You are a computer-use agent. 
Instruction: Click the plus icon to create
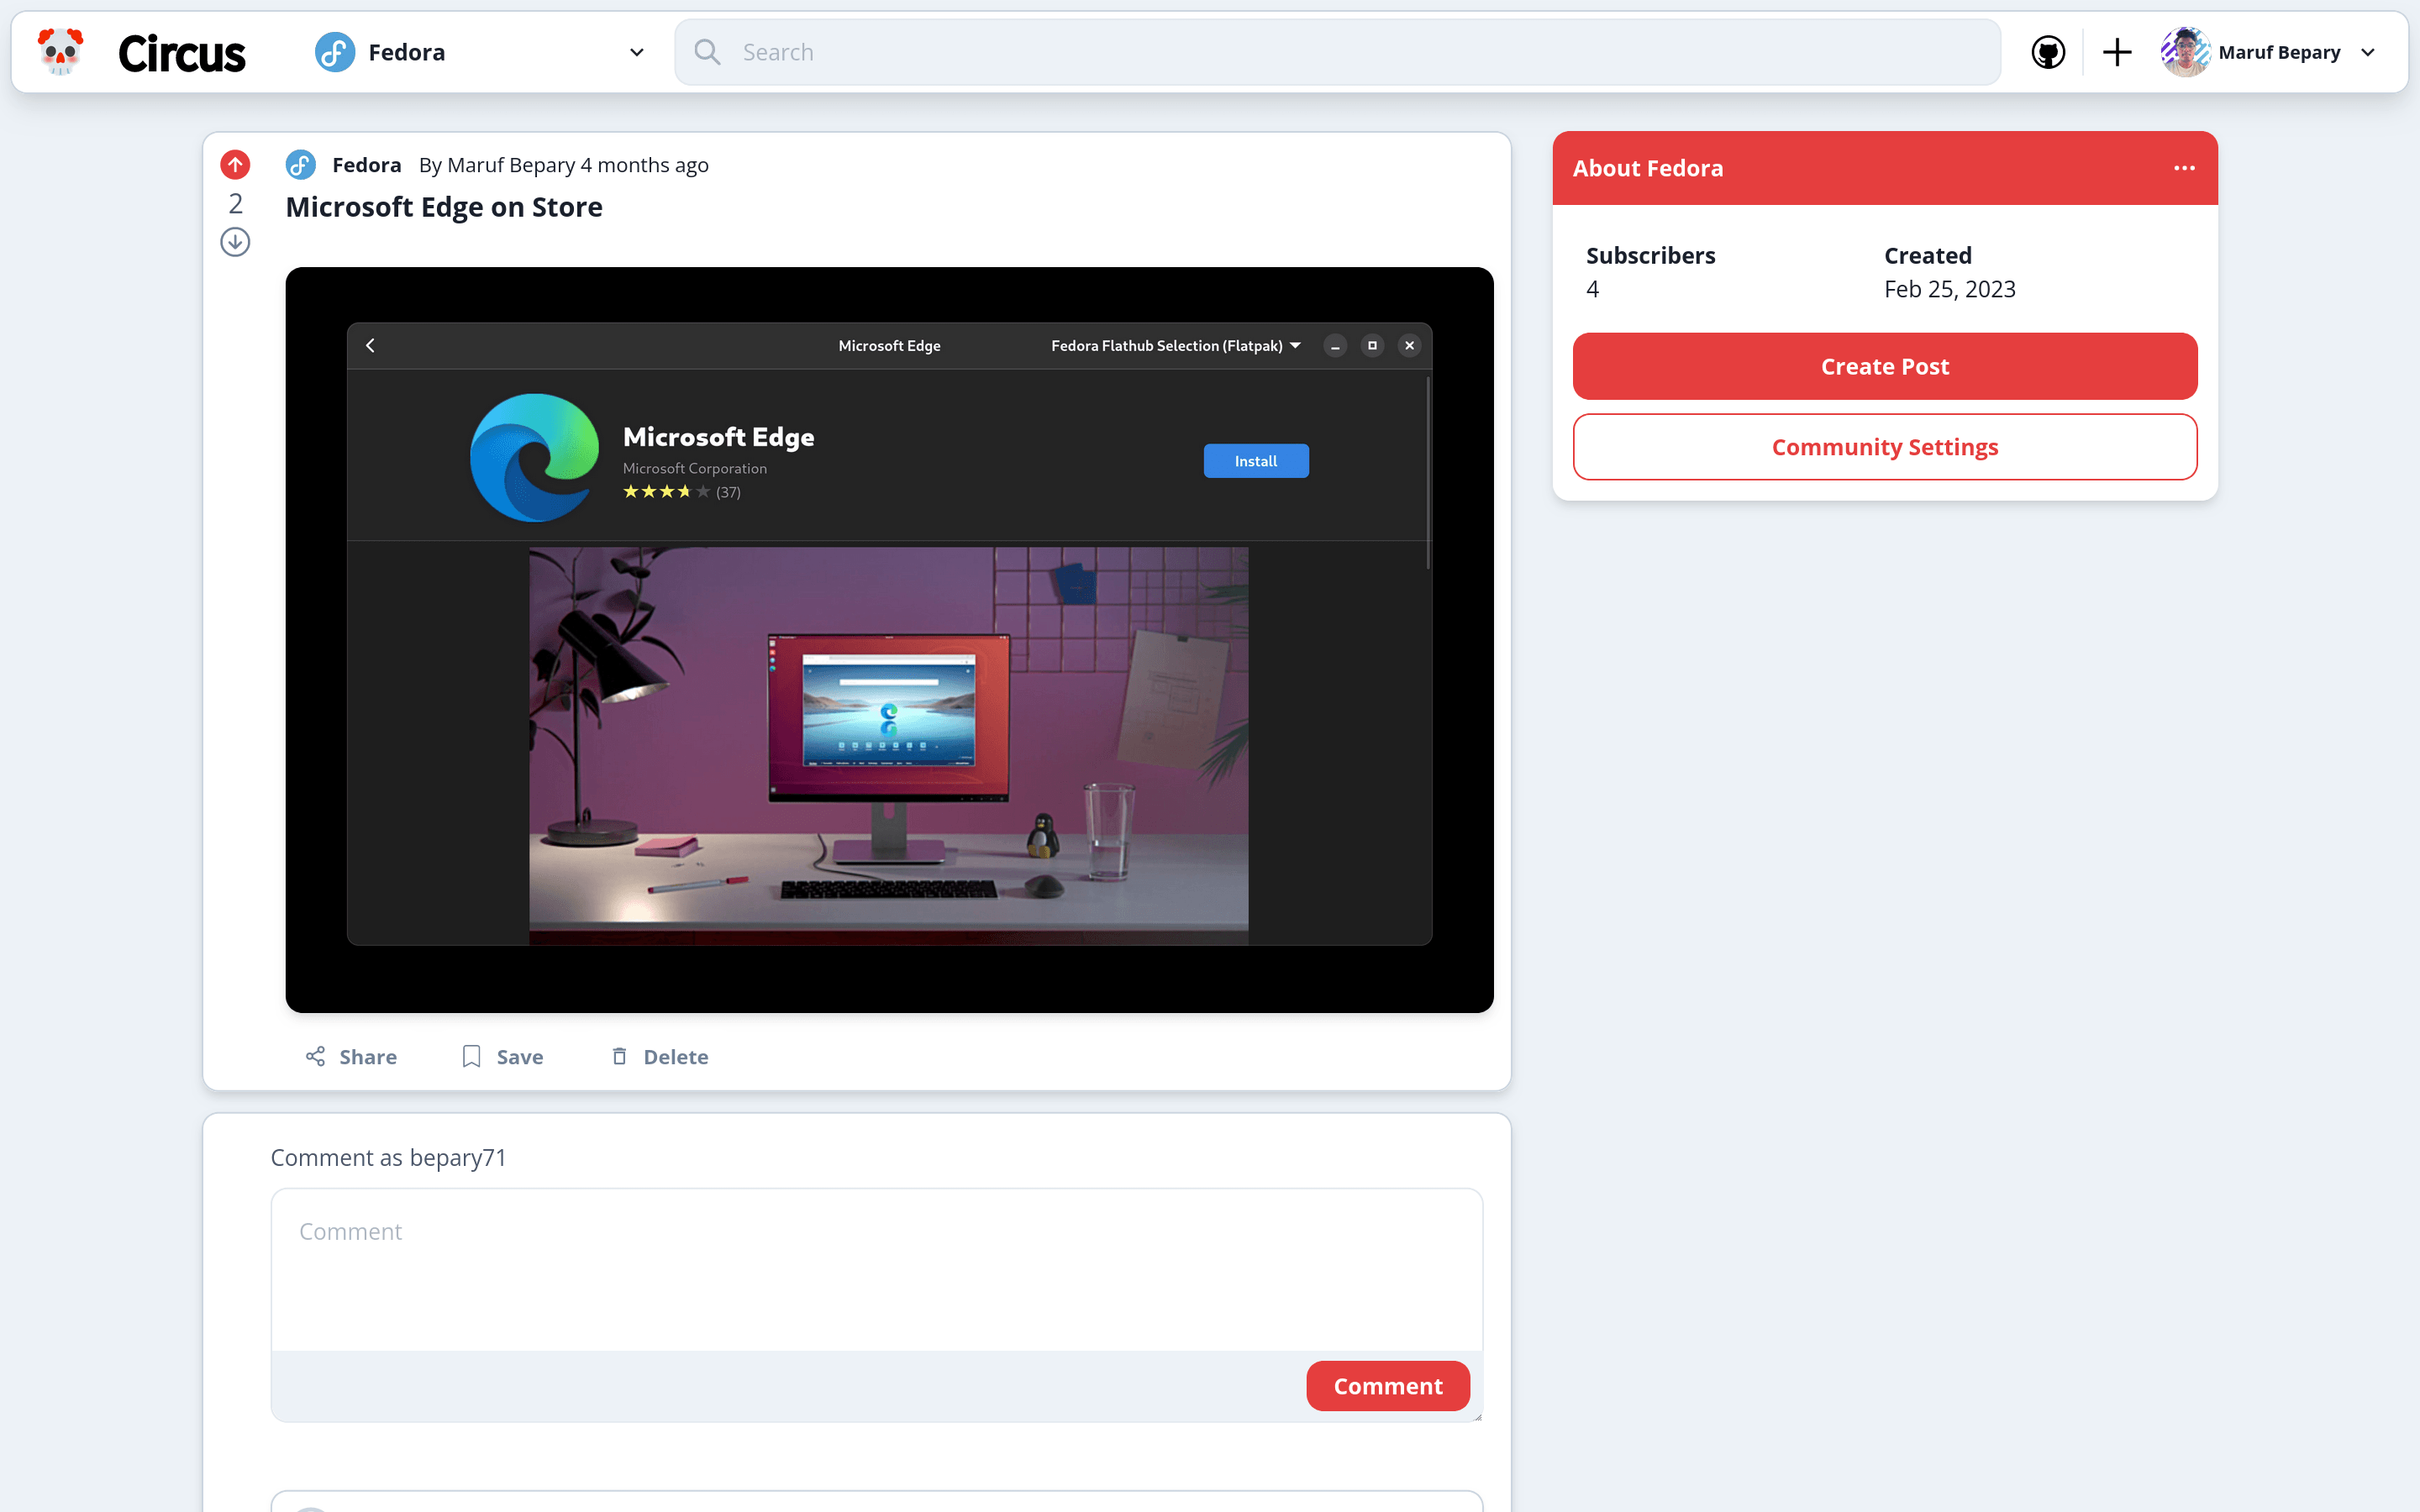pos(2117,52)
